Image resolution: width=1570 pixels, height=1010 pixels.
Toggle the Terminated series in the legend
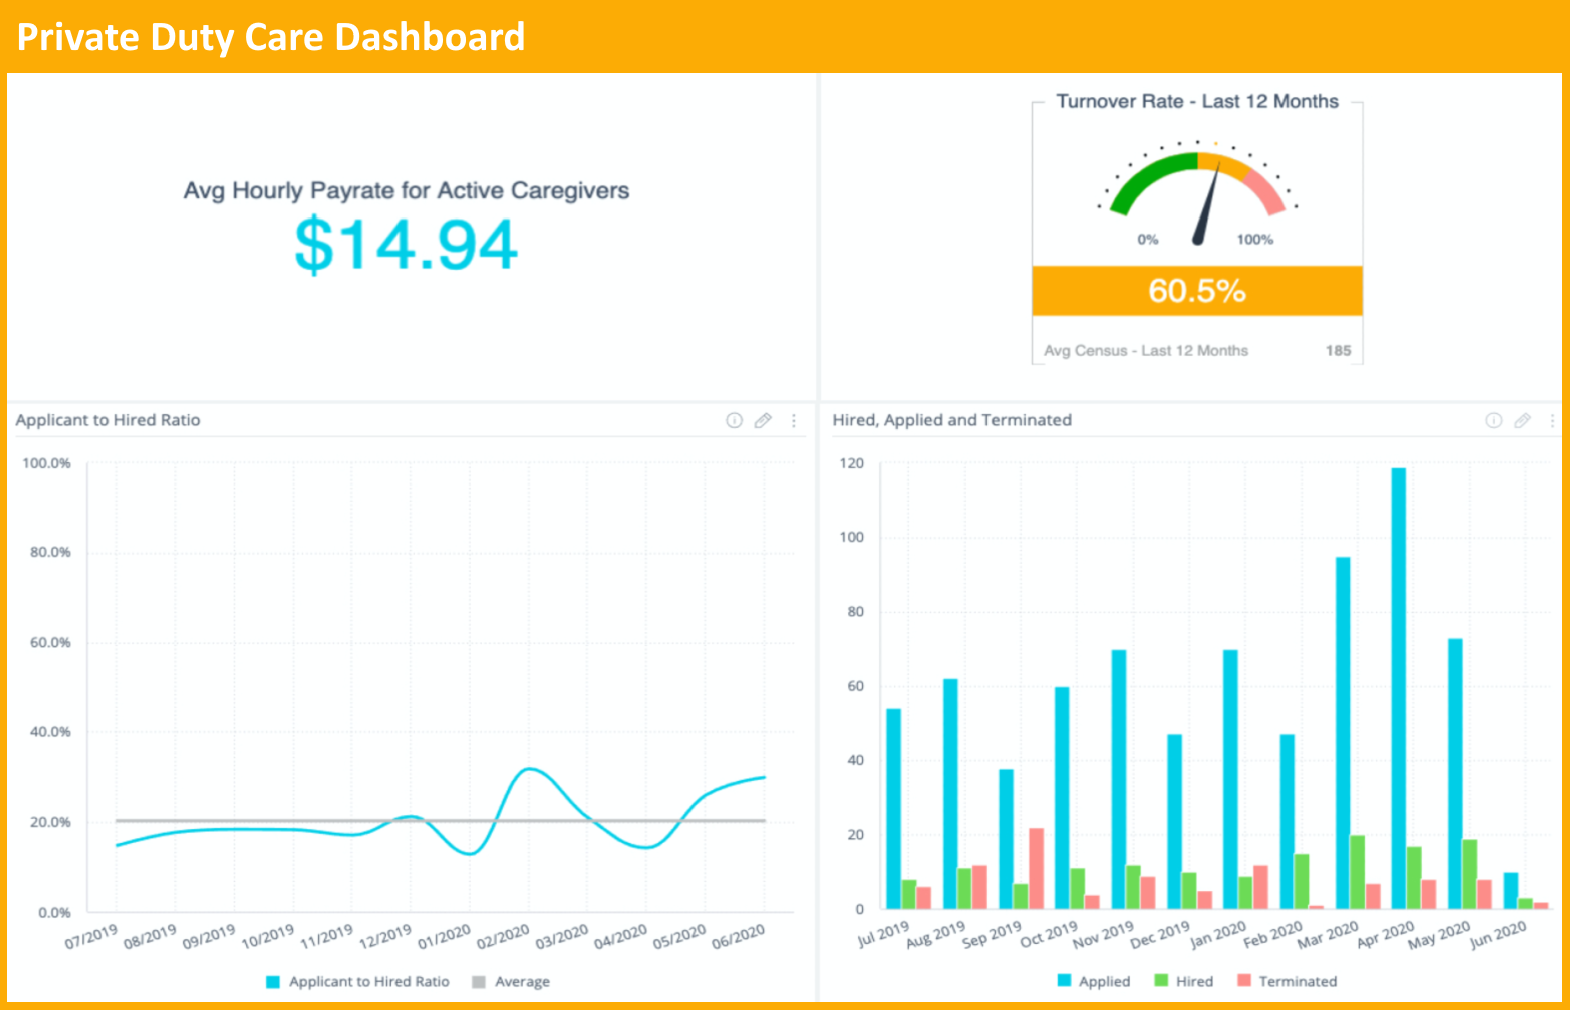[1287, 981]
